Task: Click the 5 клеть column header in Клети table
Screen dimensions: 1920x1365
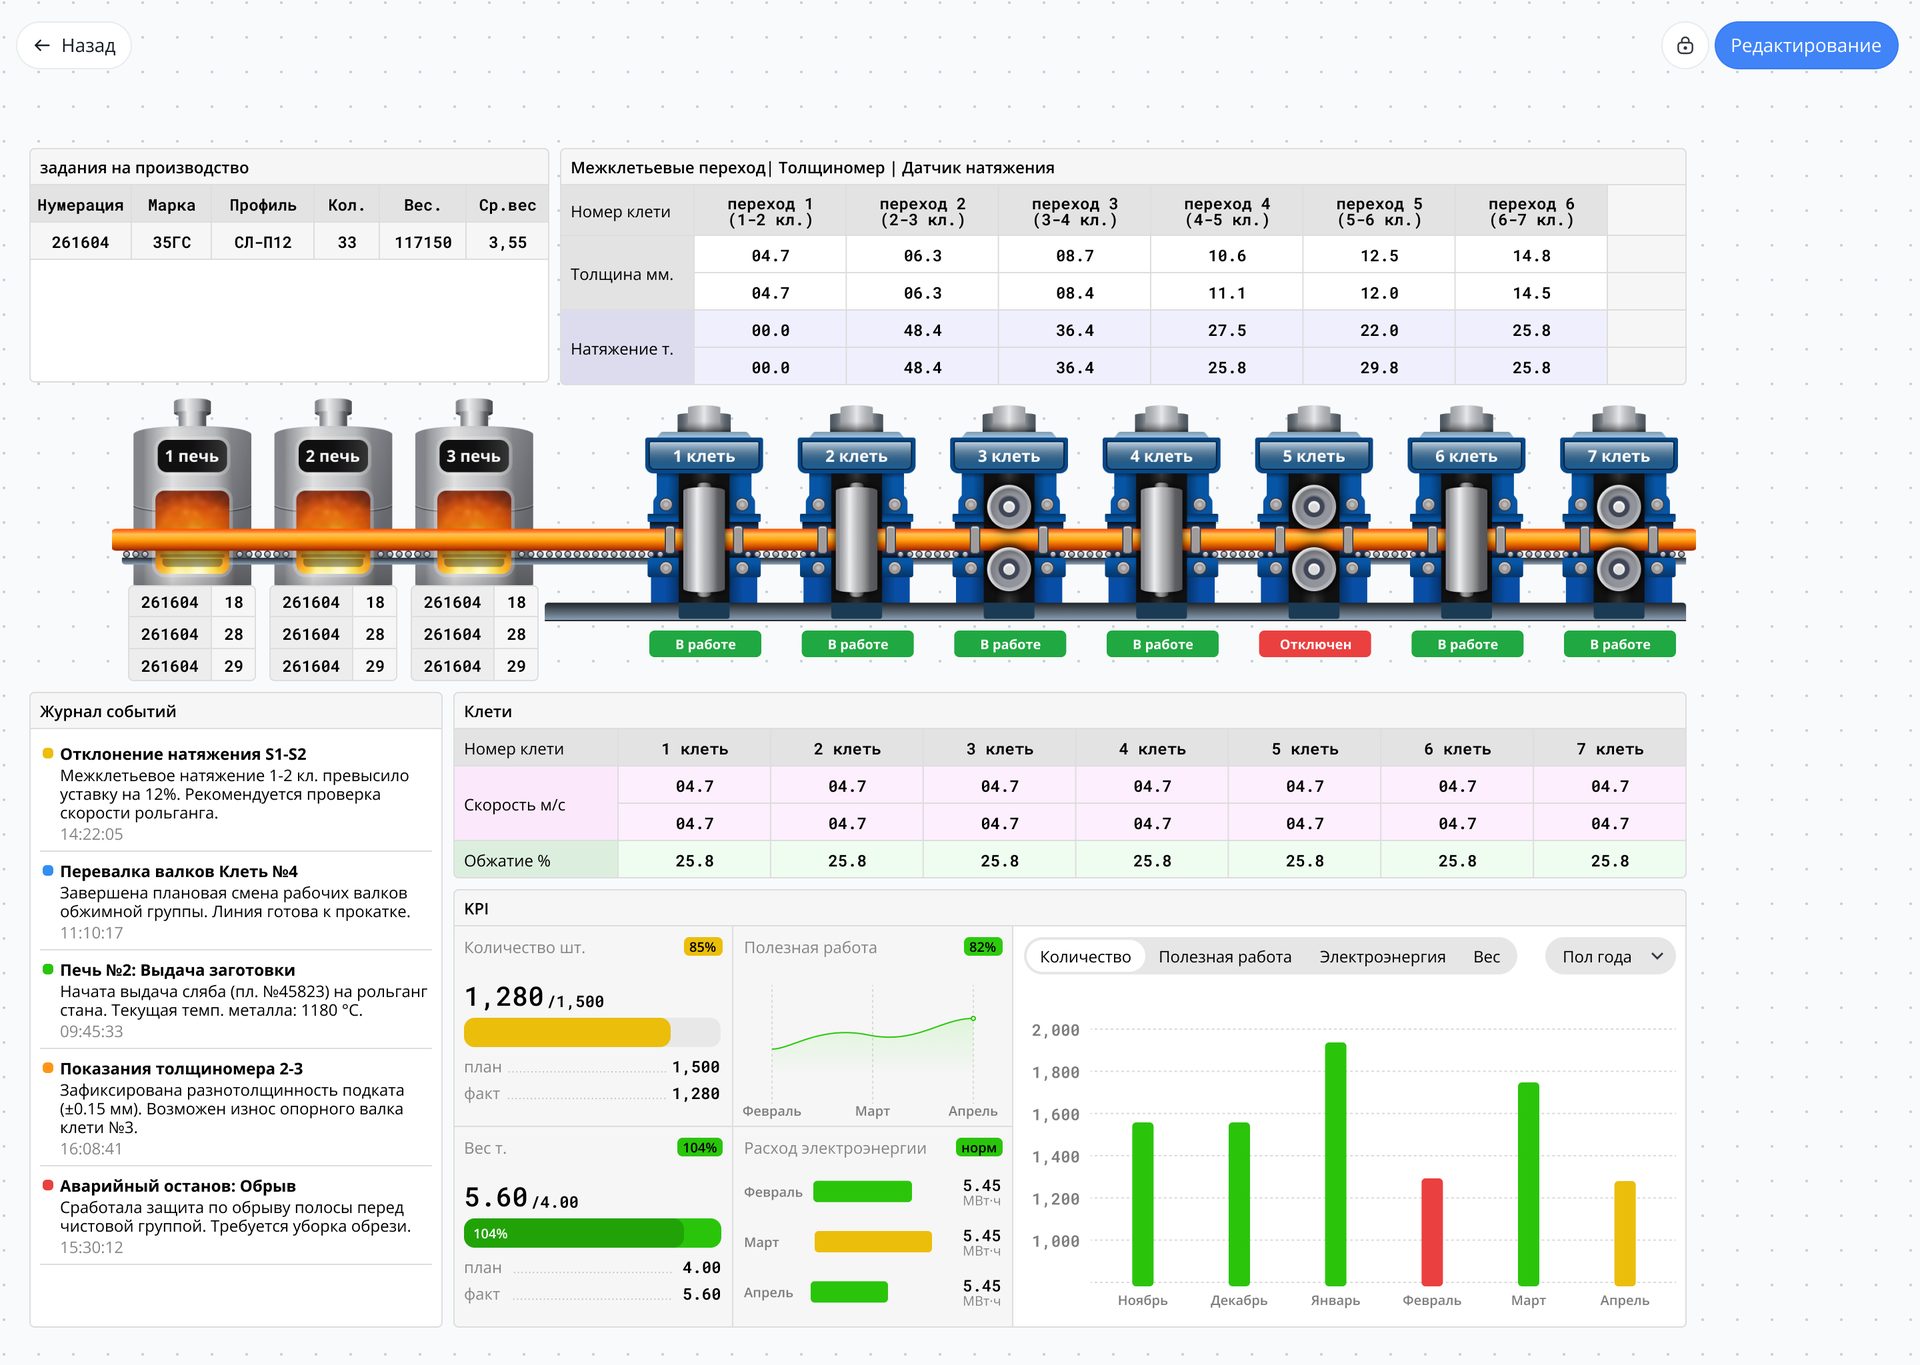Action: coord(1305,749)
